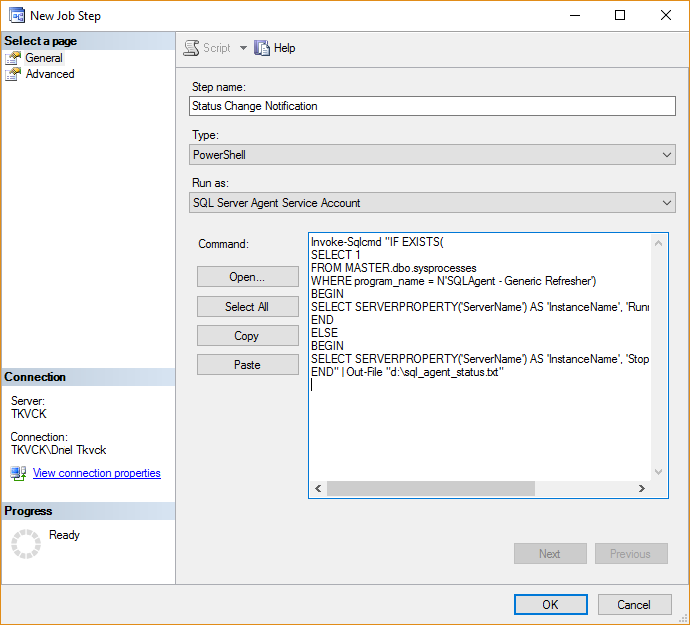Viewport: 690px width, 625px height.
Task: Click the New Job Step window icon
Action: click(x=16, y=16)
